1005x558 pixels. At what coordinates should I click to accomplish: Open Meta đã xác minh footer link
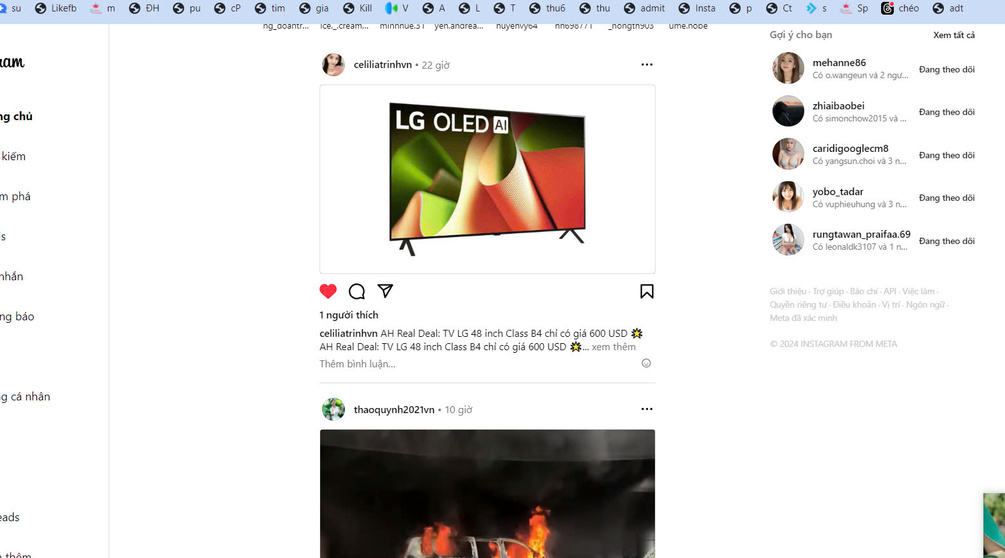803,318
